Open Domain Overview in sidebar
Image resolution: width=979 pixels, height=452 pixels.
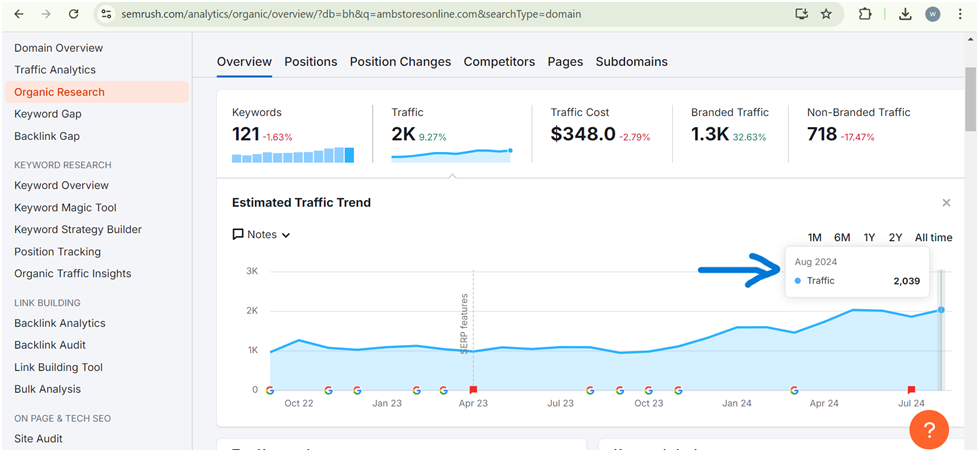(x=59, y=48)
